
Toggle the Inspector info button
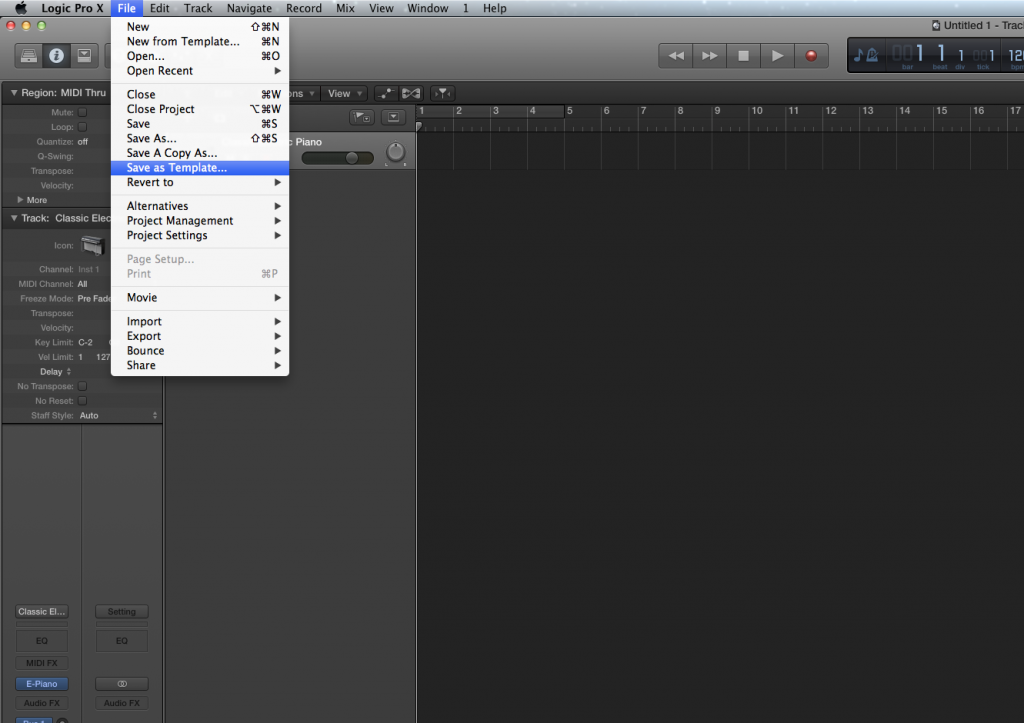57,56
